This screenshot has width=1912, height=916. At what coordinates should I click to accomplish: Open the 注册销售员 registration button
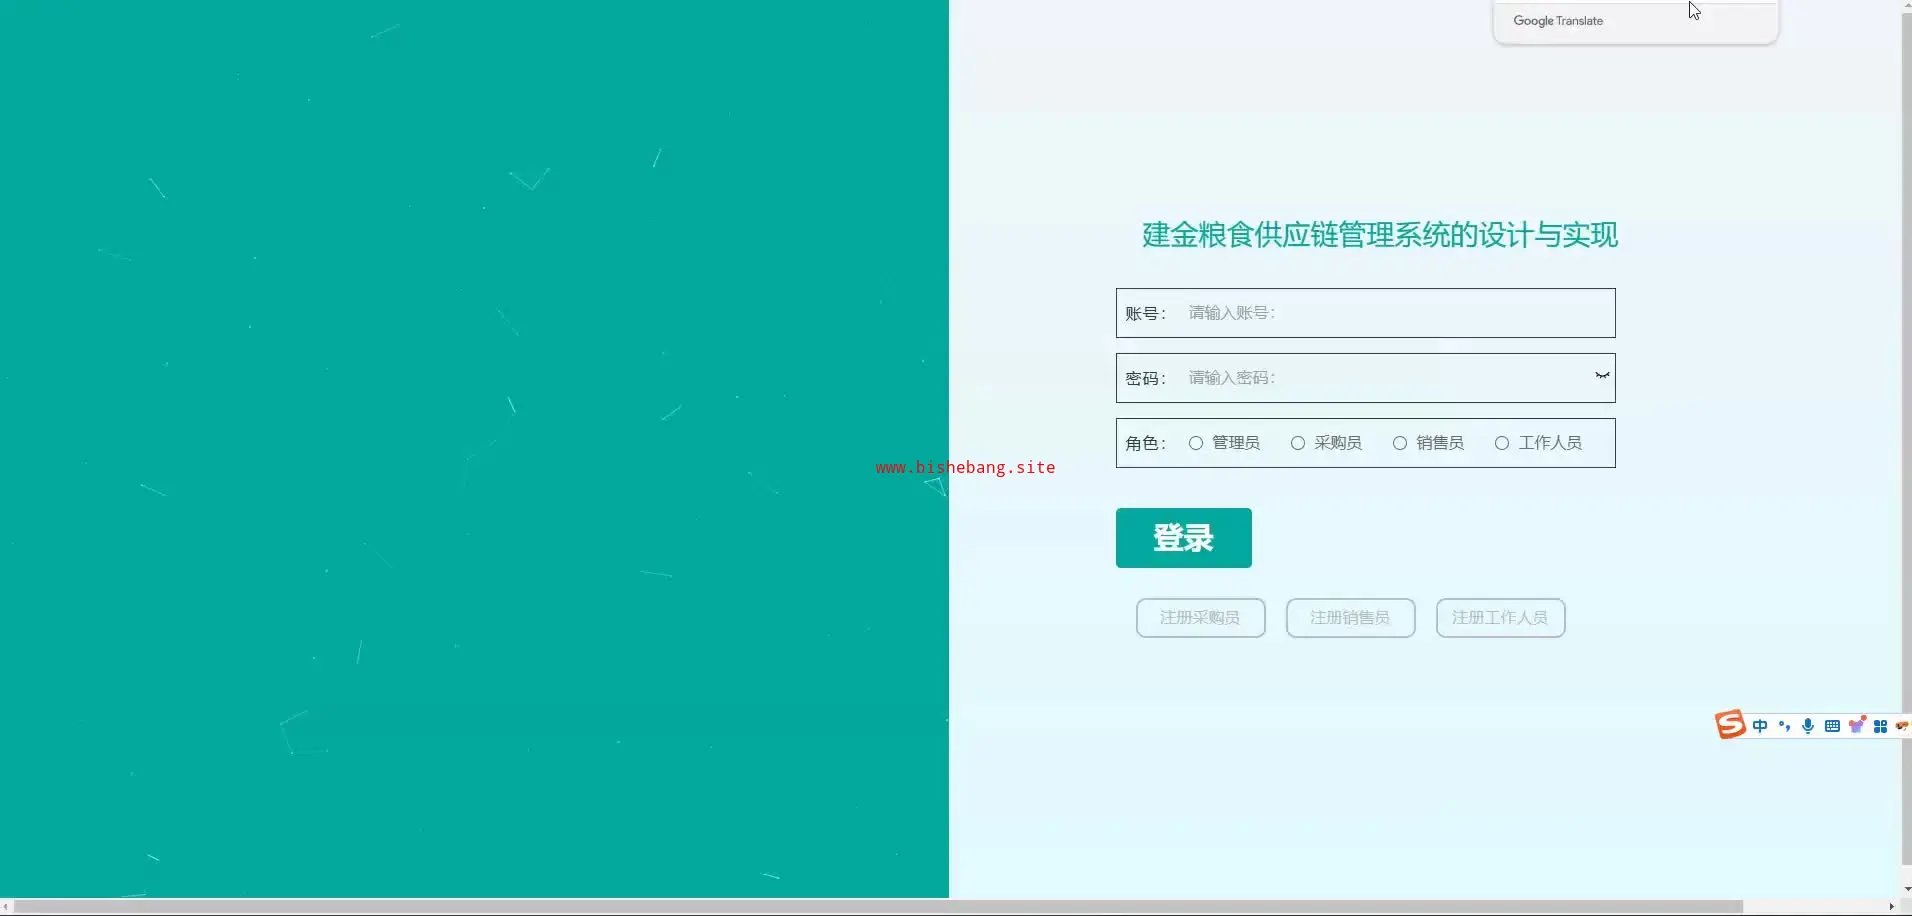1351,618
